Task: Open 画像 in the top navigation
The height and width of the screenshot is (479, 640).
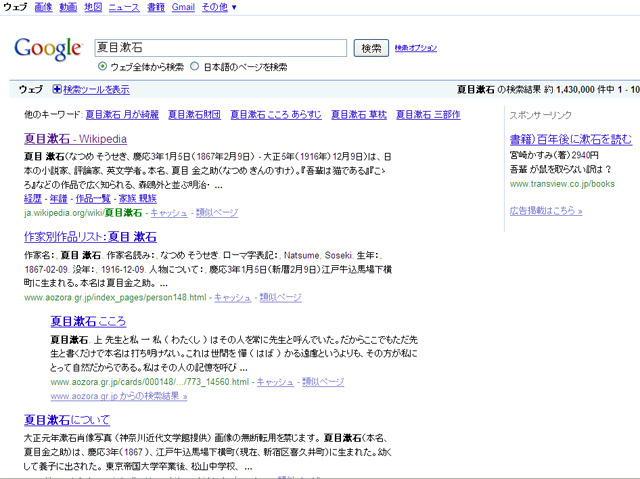Action: 43,7
